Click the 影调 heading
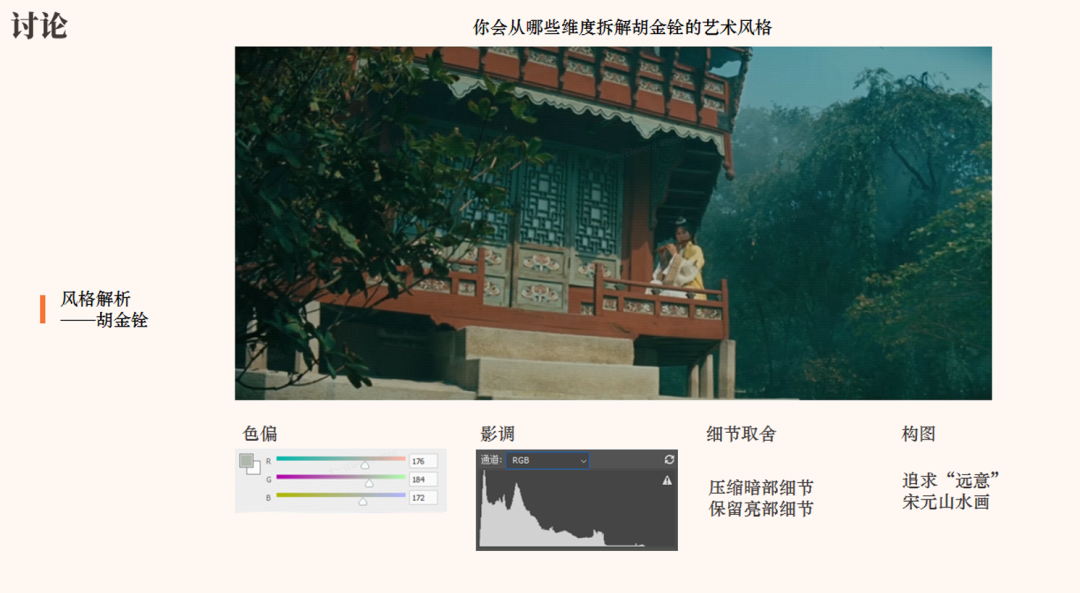The image size is (1080, 593). 497,434
